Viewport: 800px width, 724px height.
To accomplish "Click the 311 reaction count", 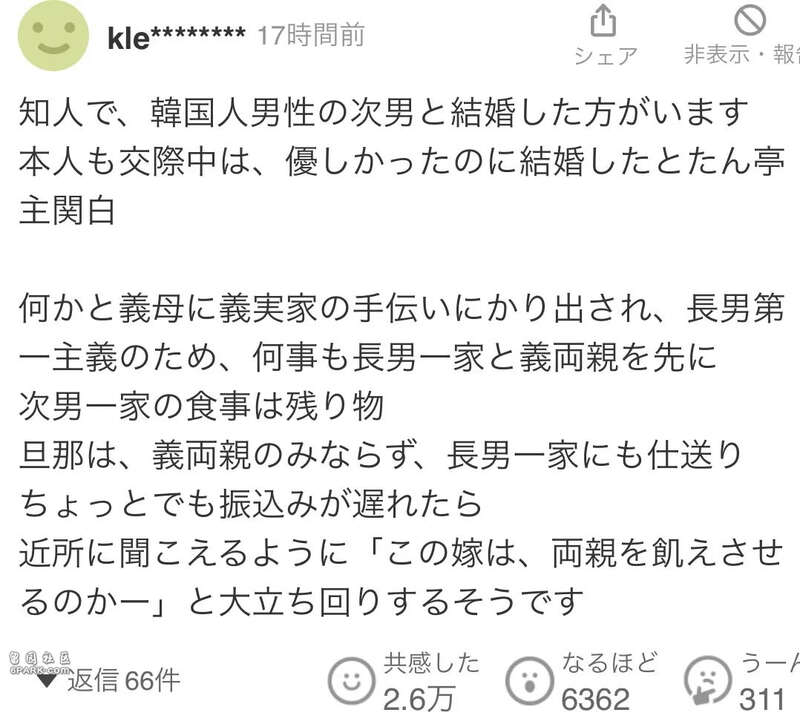I will pos(762,699).
